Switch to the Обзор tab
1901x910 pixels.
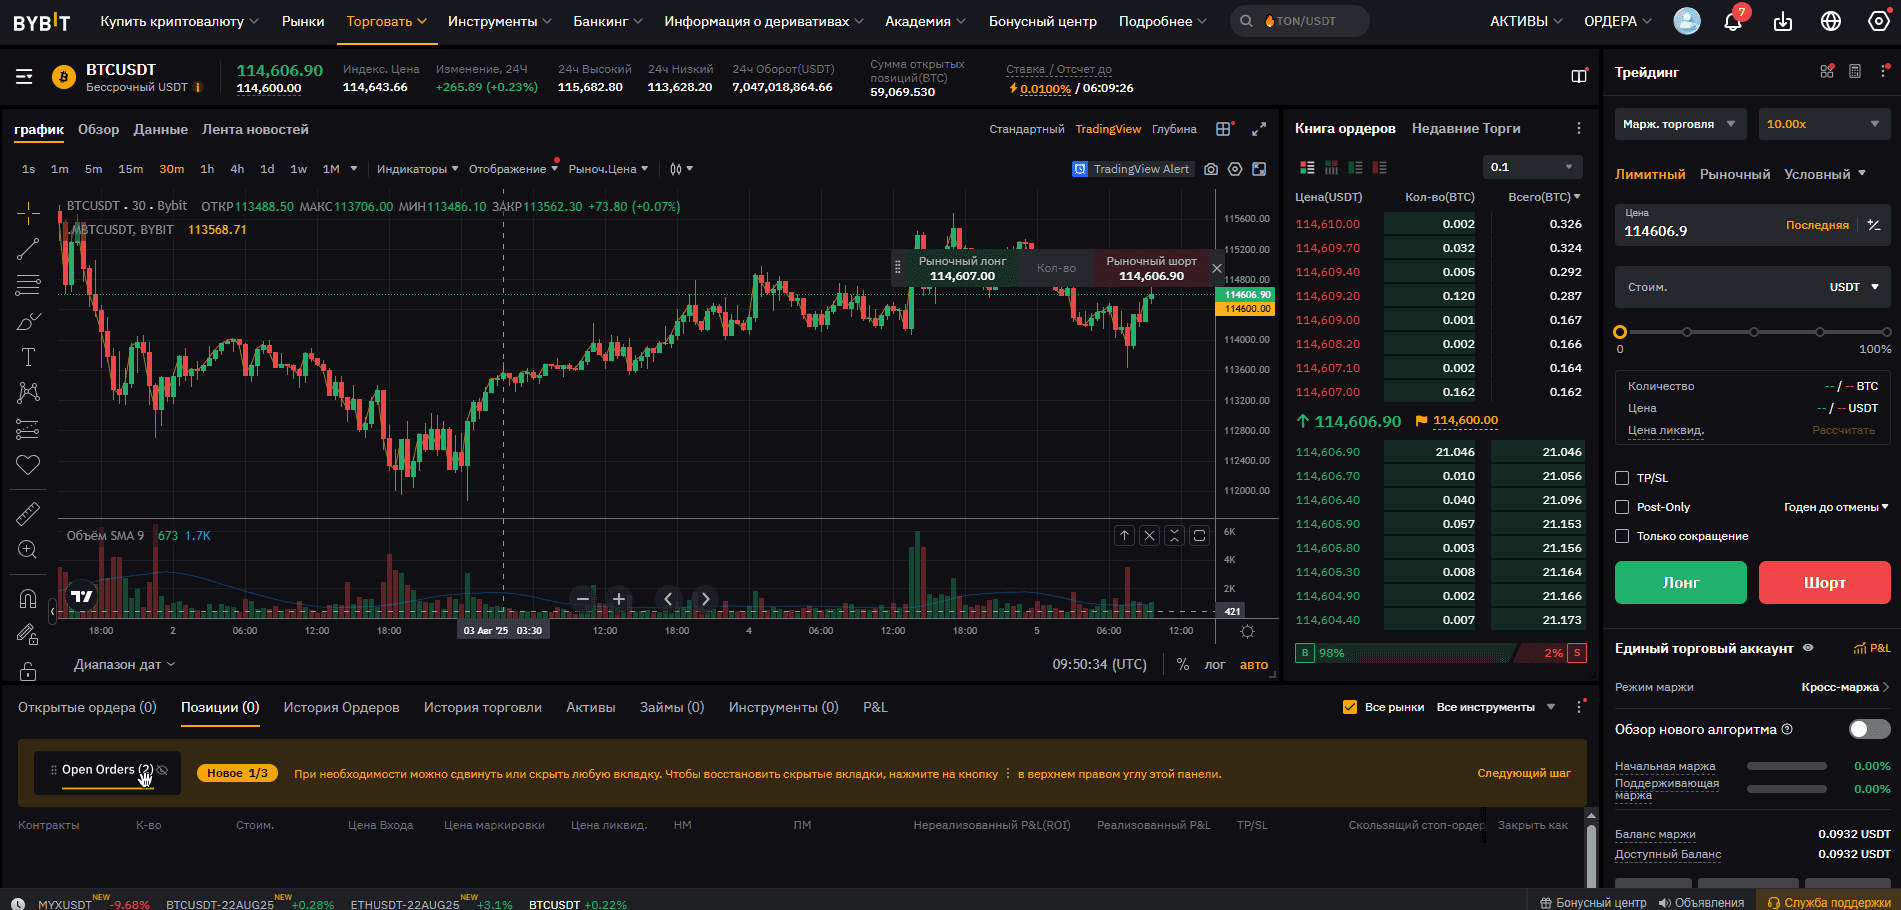pos(98,129)
